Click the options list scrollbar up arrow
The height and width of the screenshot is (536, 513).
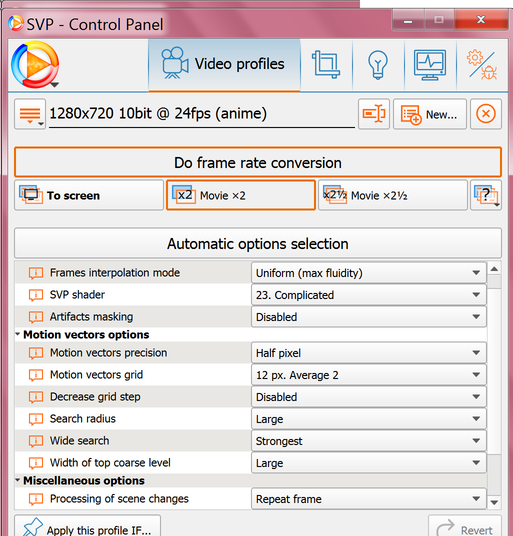[x=494, y=269]
